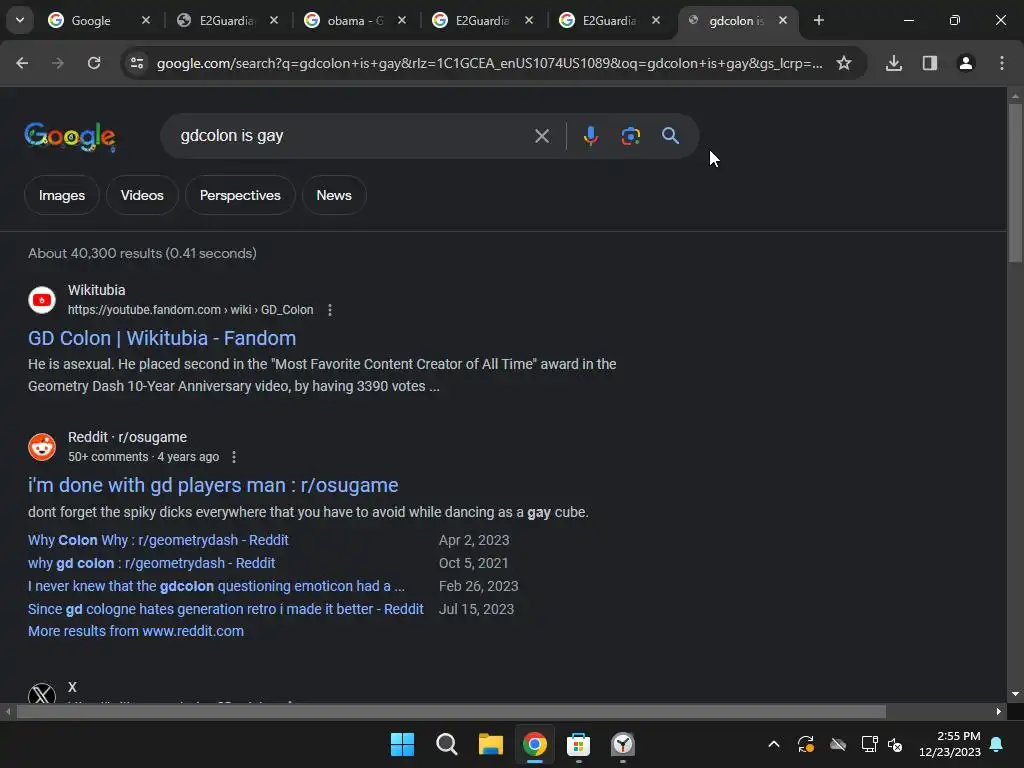The width and height of the screenshot is (1024, 768).
Task: Close the active gdcolon tab
Action: (782, 20)
